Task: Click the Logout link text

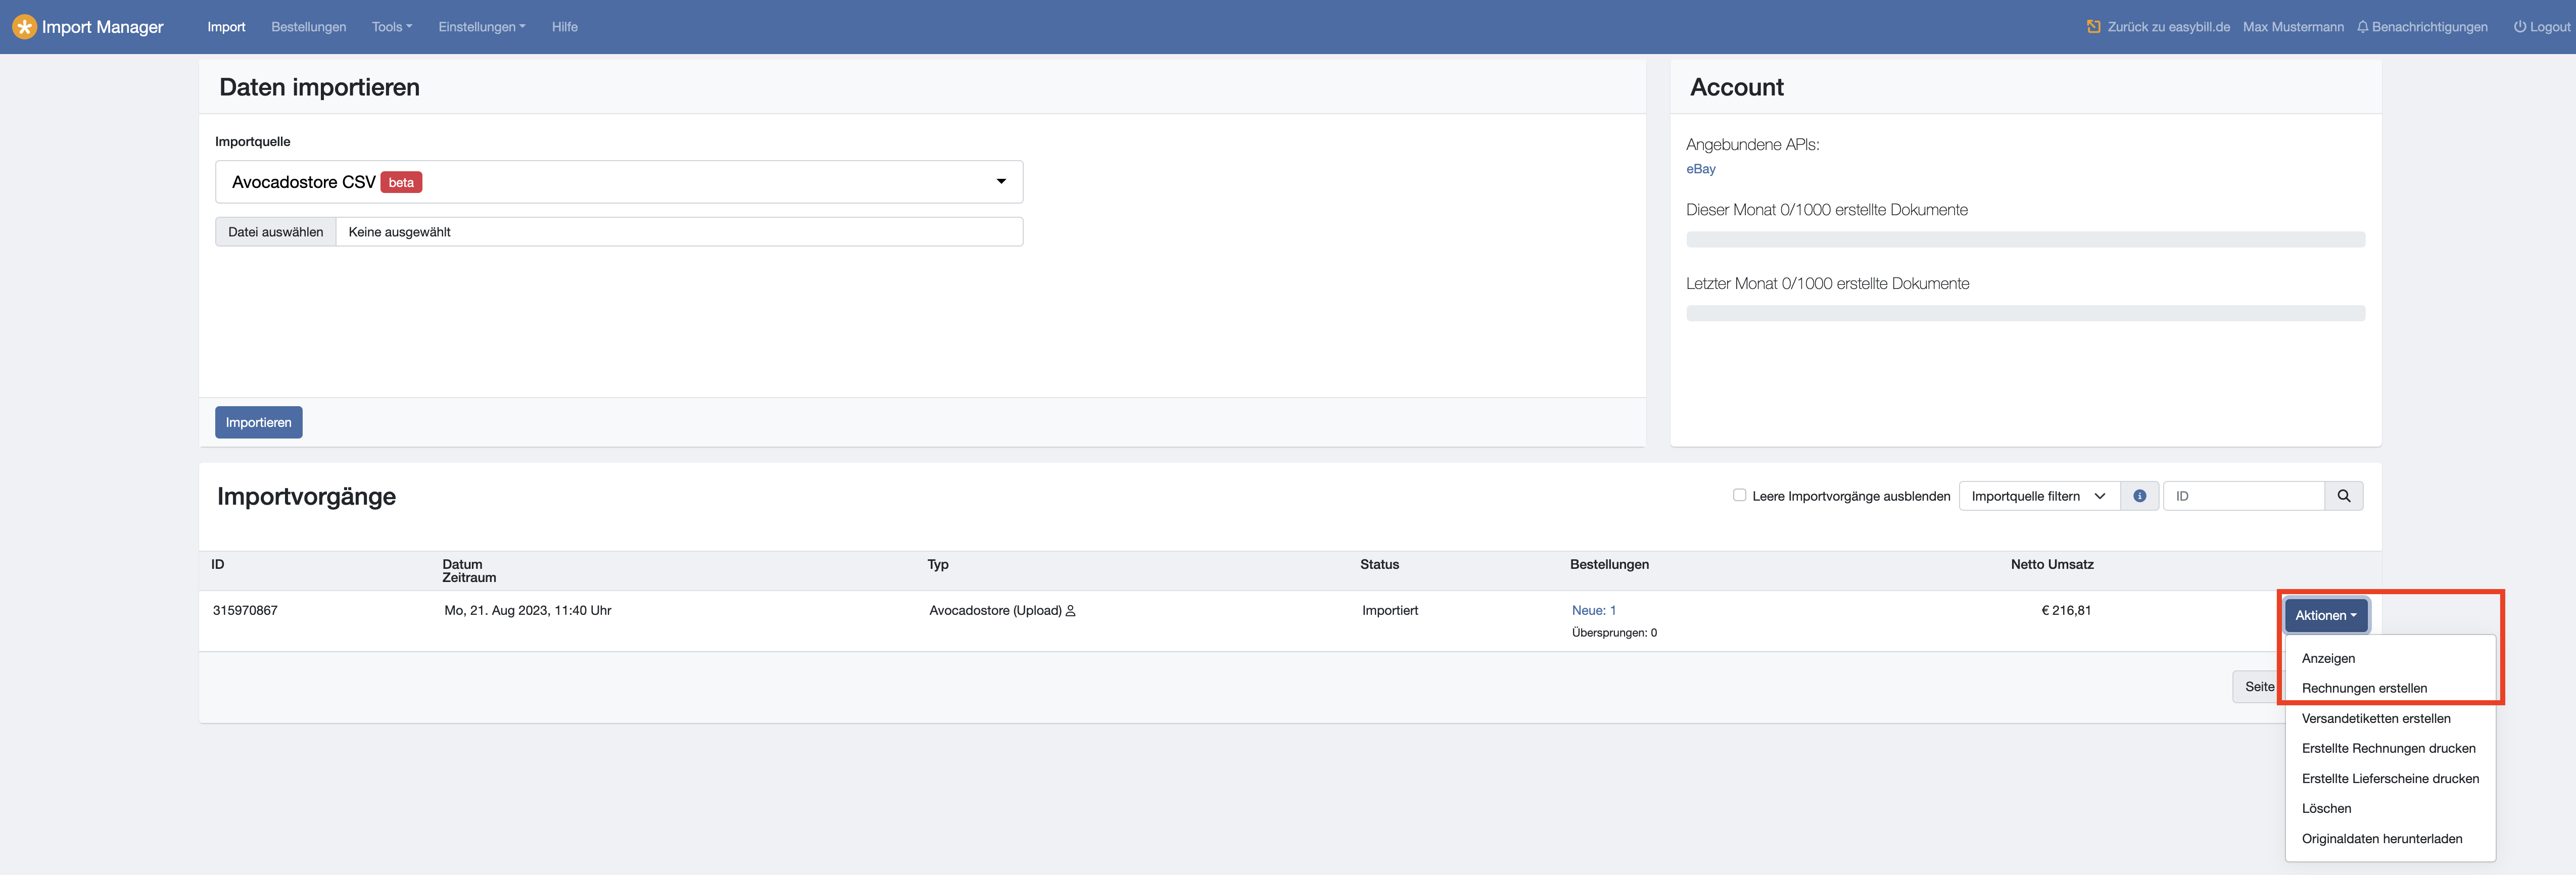Action: point(2549,27)
